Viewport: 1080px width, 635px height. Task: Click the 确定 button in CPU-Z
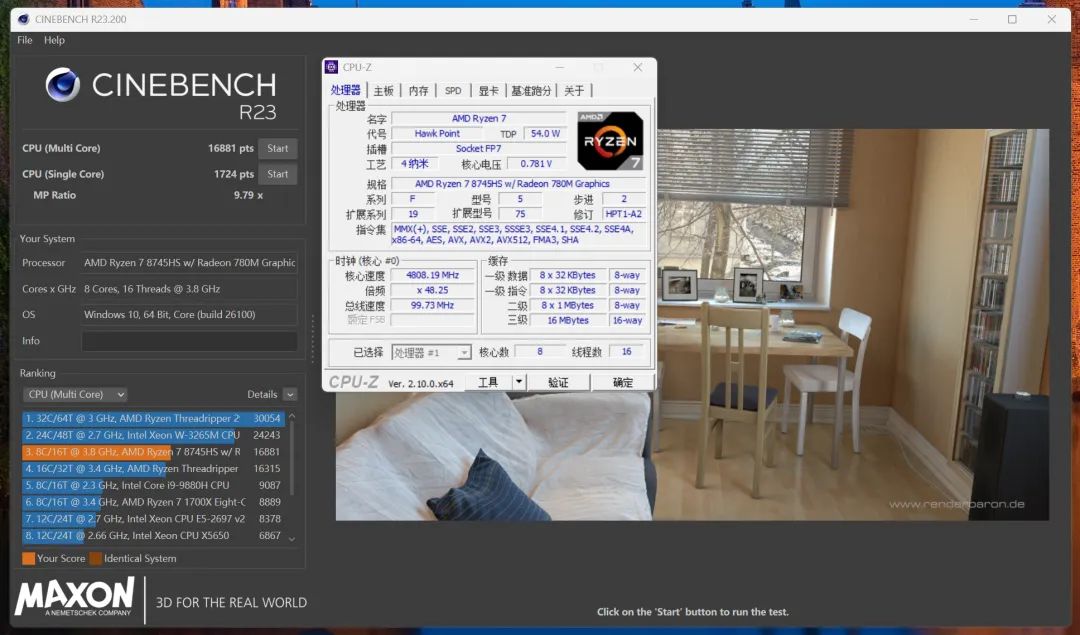pos(623,382)
